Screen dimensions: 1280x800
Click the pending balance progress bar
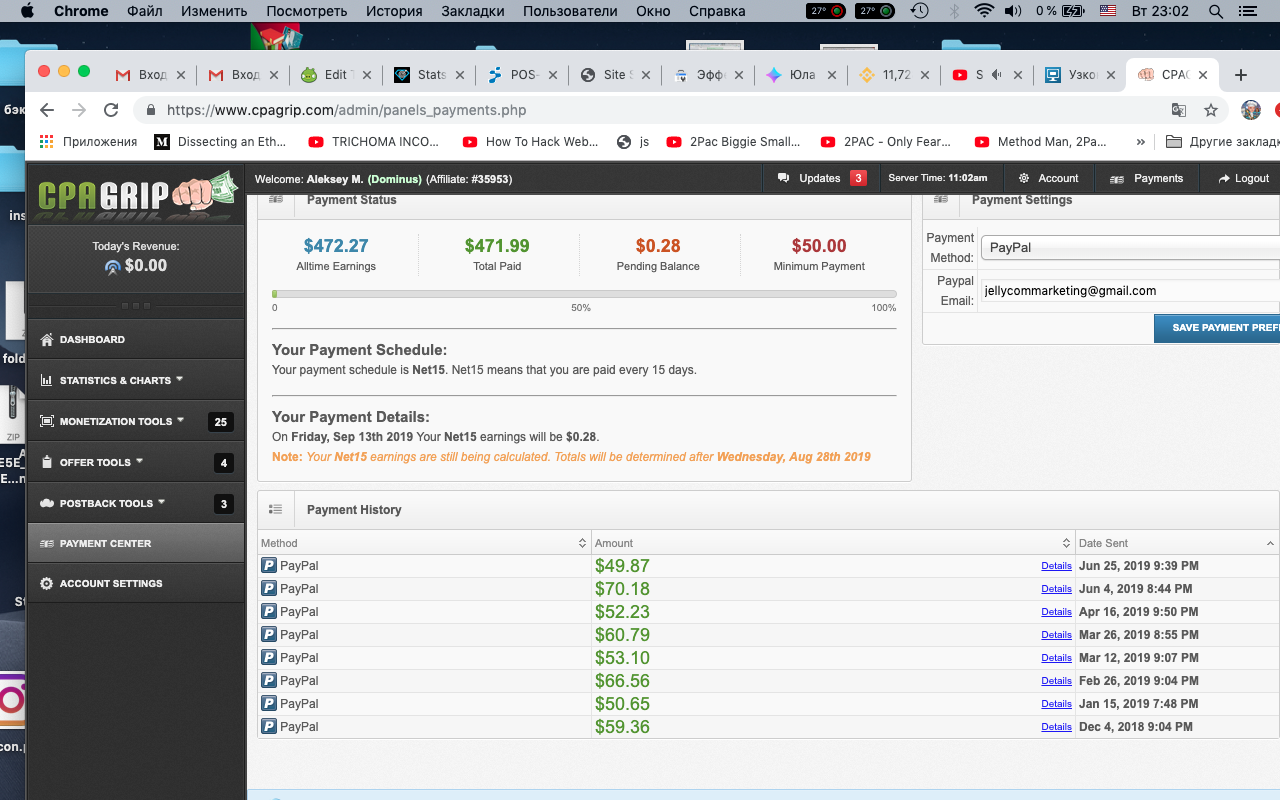pyautogui.click(x=584, y=294)
